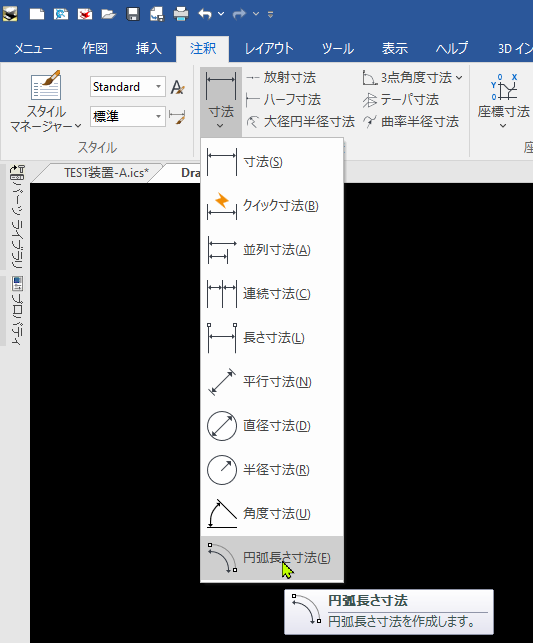Click the 3点角度寸法 tool
This screenshot has height=643, width=533.
(x=407, y=78)
